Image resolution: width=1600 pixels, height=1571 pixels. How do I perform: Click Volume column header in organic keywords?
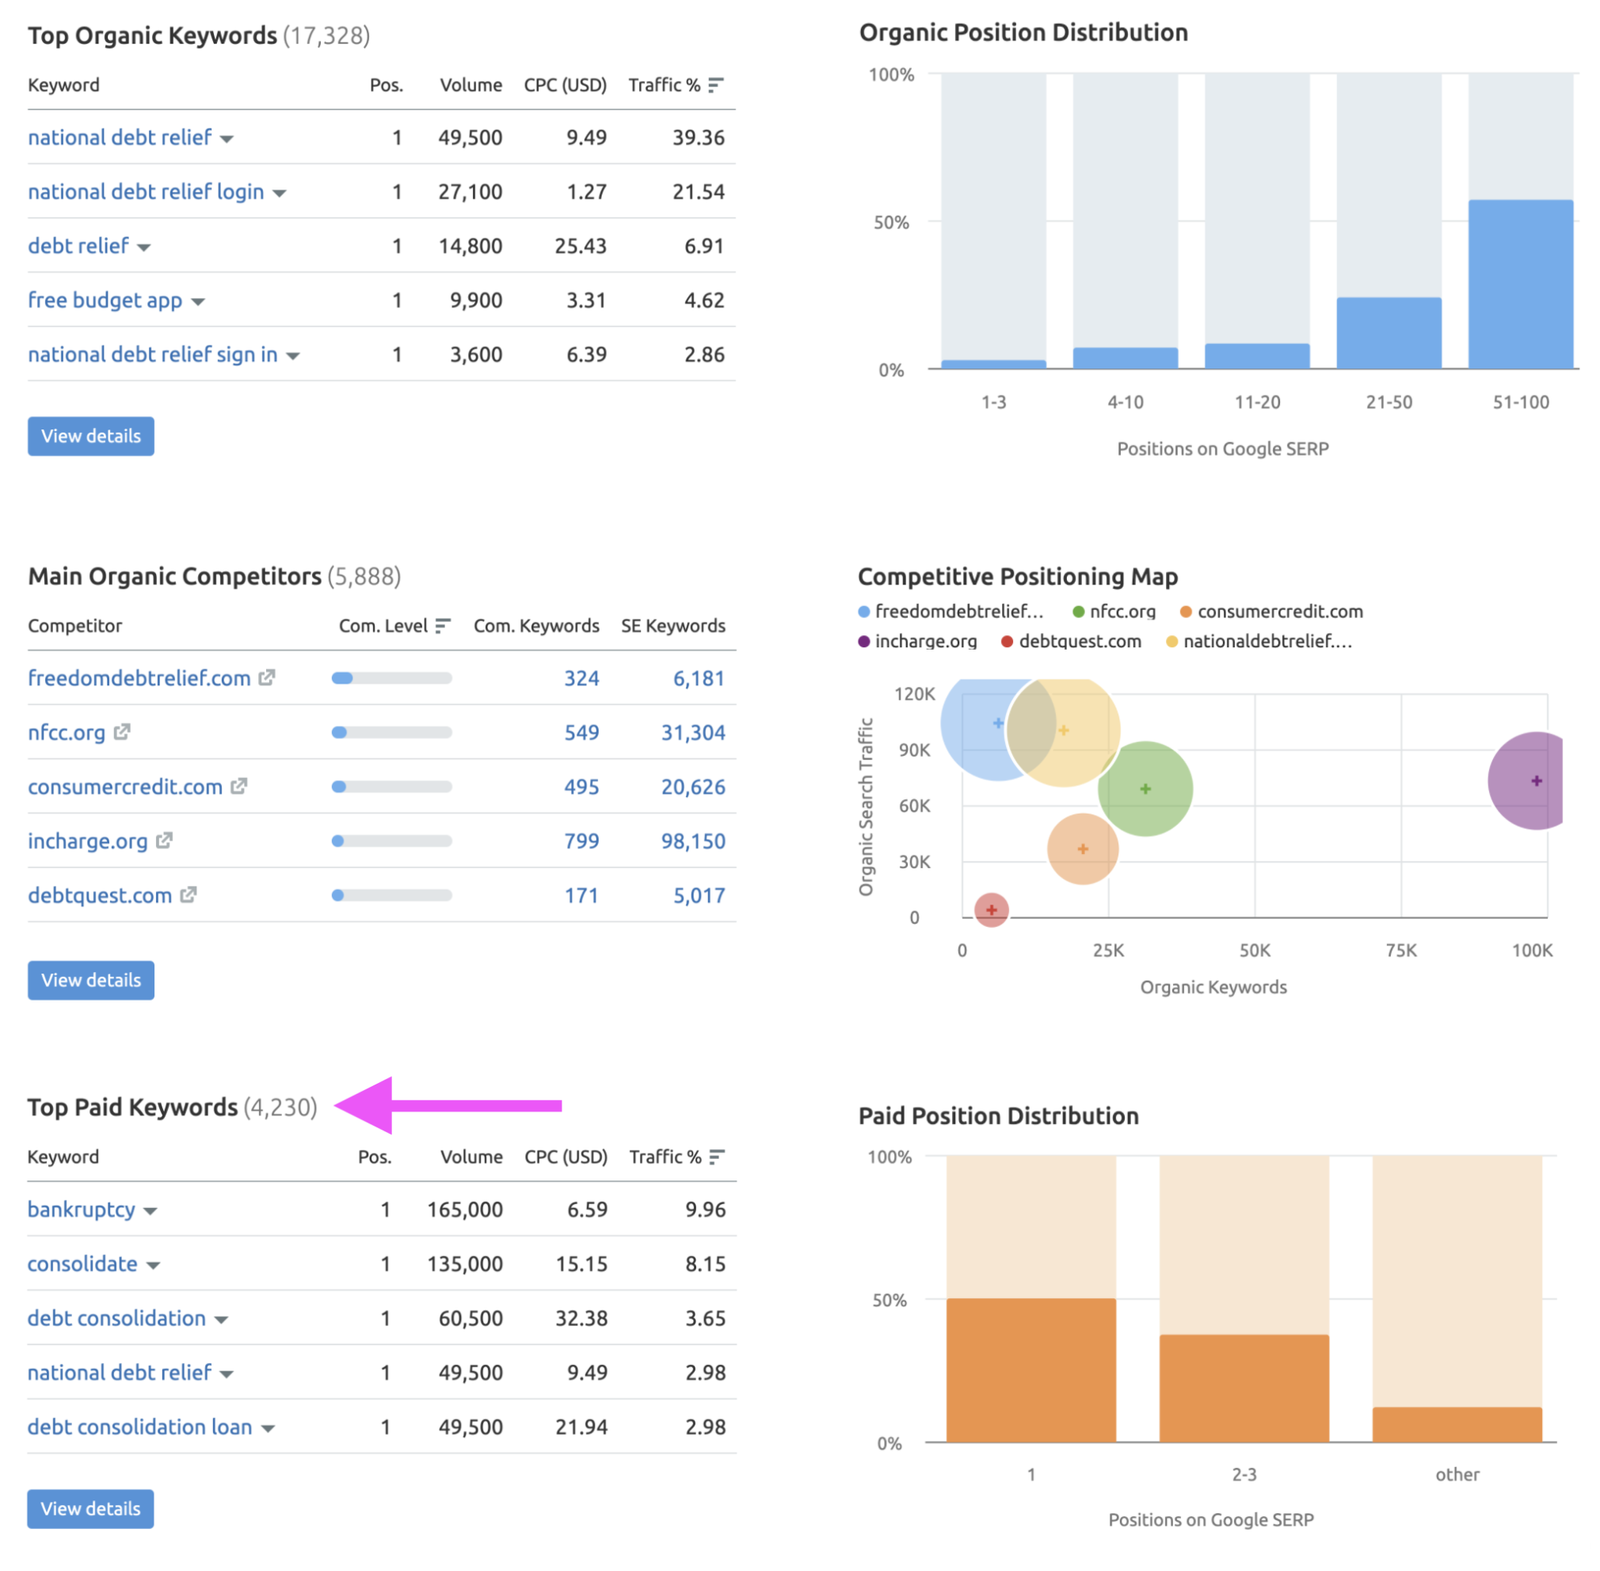click(470, 85)
